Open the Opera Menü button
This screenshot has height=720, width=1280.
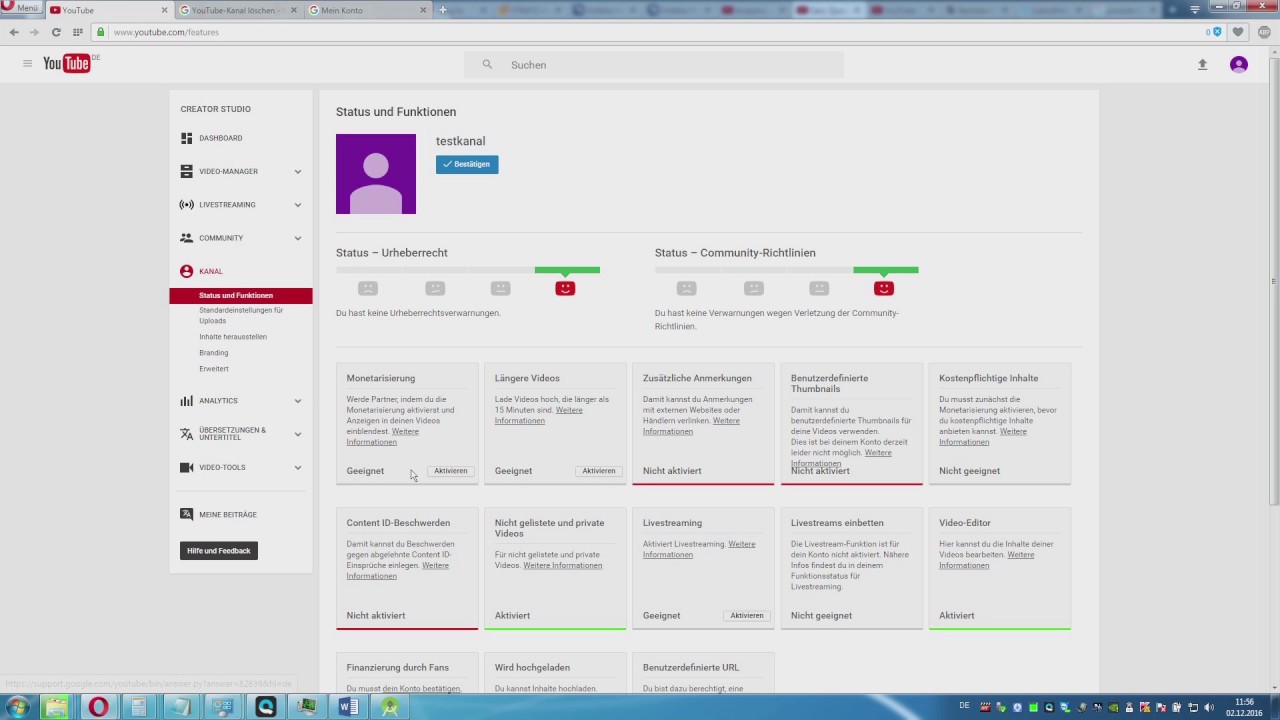pos(21,8)
